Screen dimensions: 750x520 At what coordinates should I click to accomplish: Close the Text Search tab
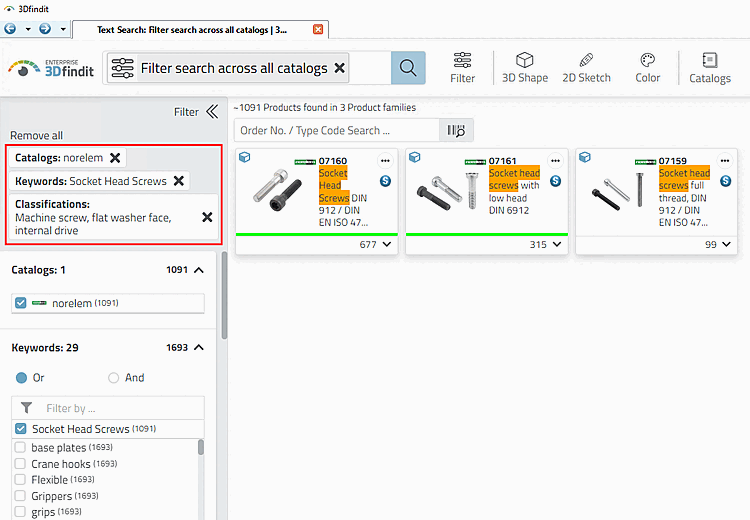(318, 30)
